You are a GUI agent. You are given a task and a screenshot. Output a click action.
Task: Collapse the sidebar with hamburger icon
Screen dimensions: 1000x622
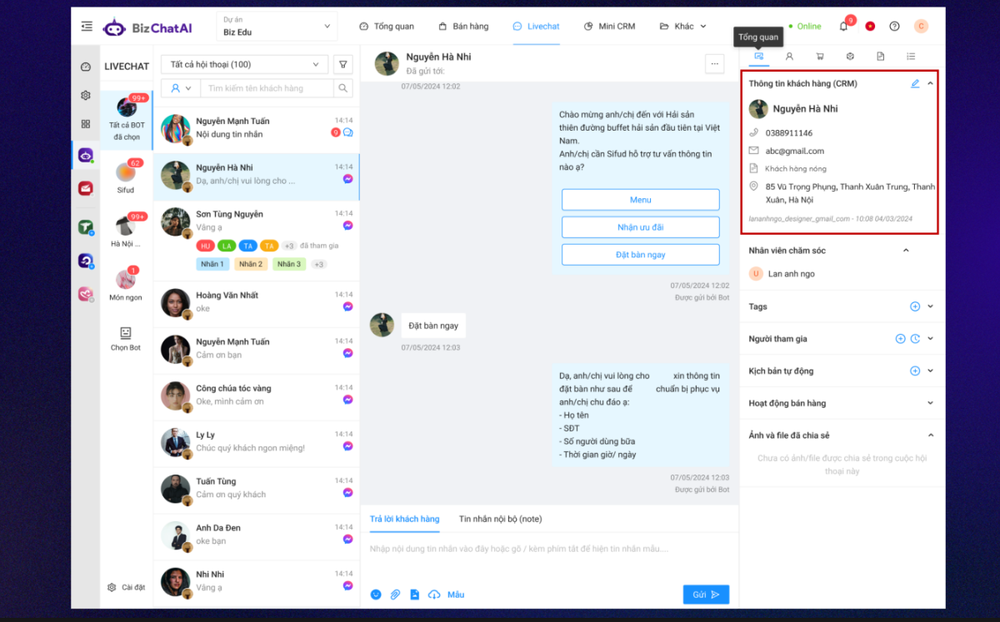[87, 27]
